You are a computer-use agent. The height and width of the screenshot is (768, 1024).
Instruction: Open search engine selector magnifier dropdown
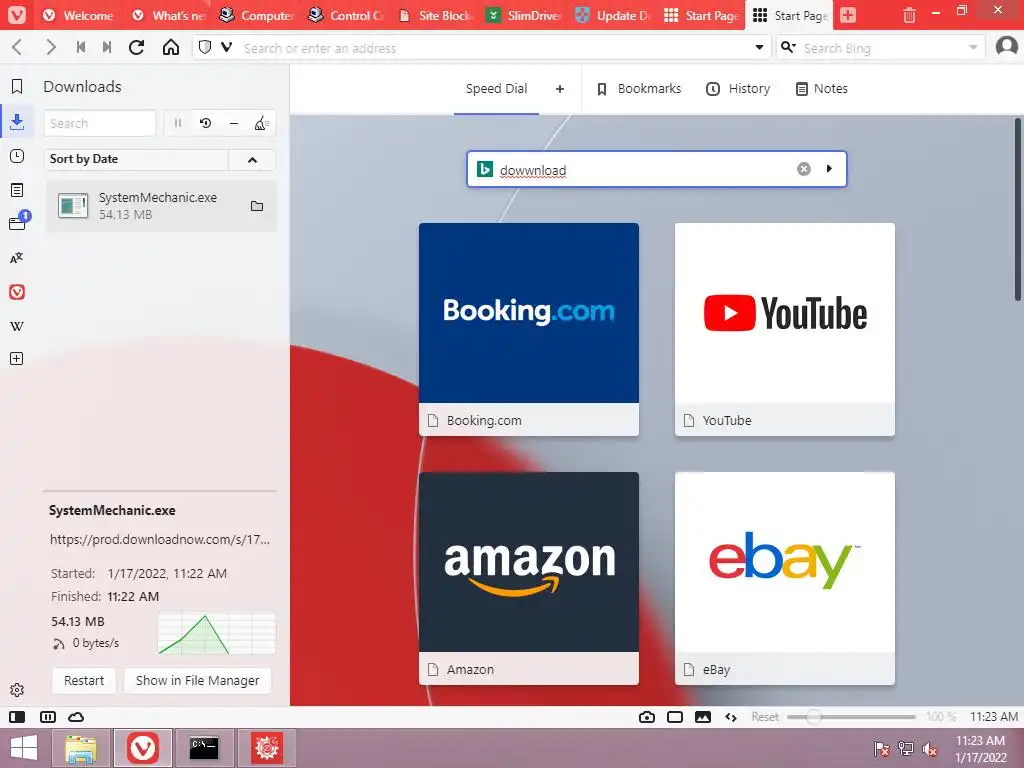[x=788, y=47]
